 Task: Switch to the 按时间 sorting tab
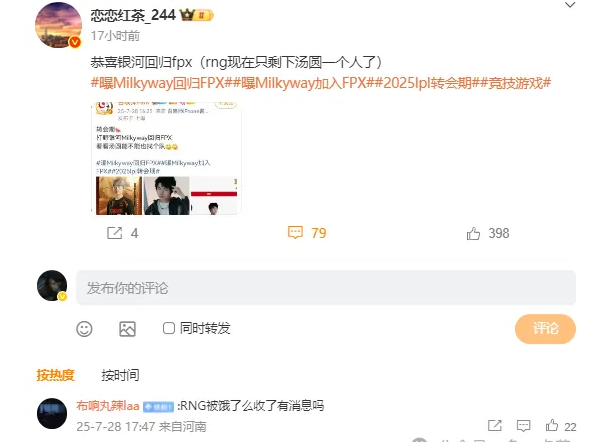click(120, 375)
